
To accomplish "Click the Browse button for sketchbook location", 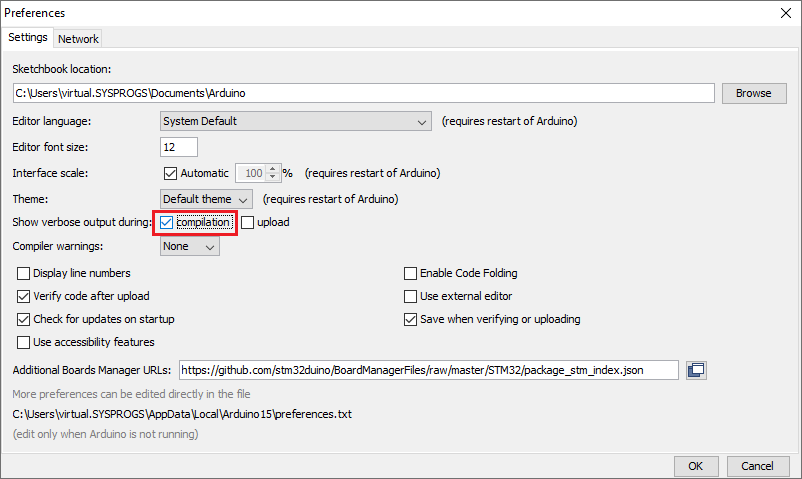I will (754, 93).
